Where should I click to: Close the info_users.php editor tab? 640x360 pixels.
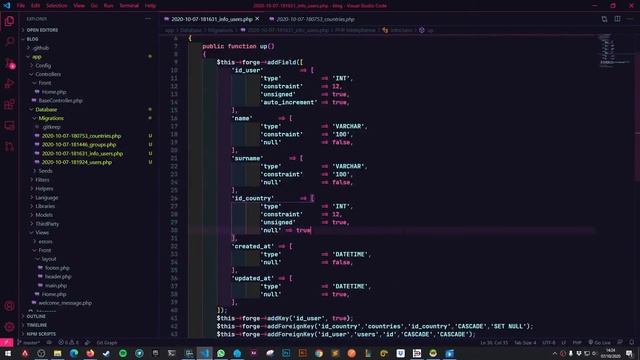[x=257, y=19]
